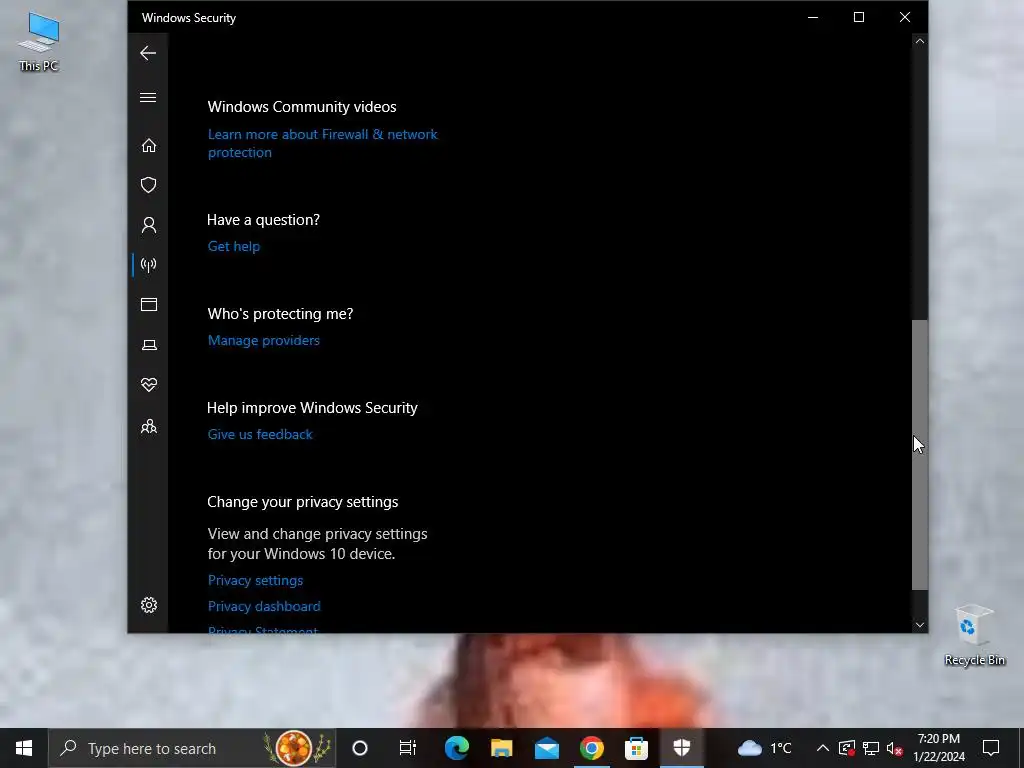Minimize the Windows Security window
This screenshot has width=1024, height=768.
(x=813, y=18)
